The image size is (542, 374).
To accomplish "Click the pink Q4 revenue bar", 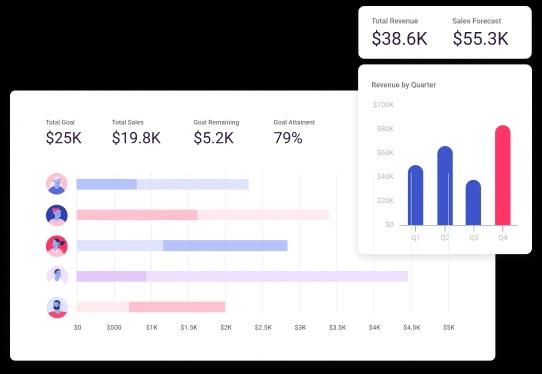I will click(x=503, y=175).
